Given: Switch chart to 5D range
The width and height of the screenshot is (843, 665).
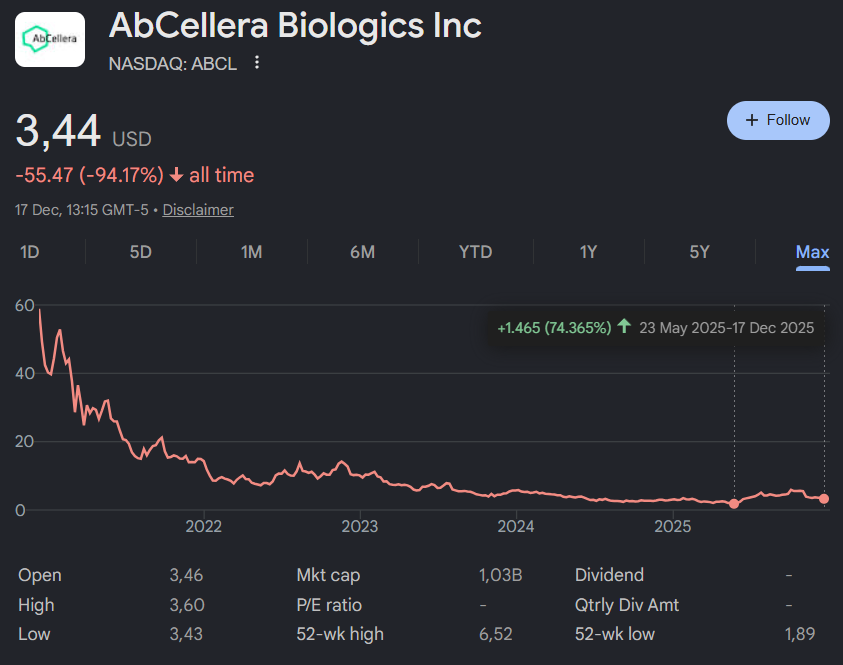Looking at the screenshot, I should (141, 252).
